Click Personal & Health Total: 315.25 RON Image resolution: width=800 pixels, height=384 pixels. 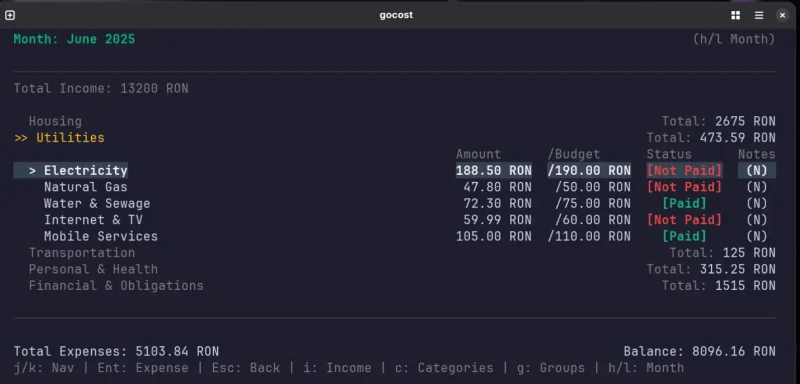[711, 269]
